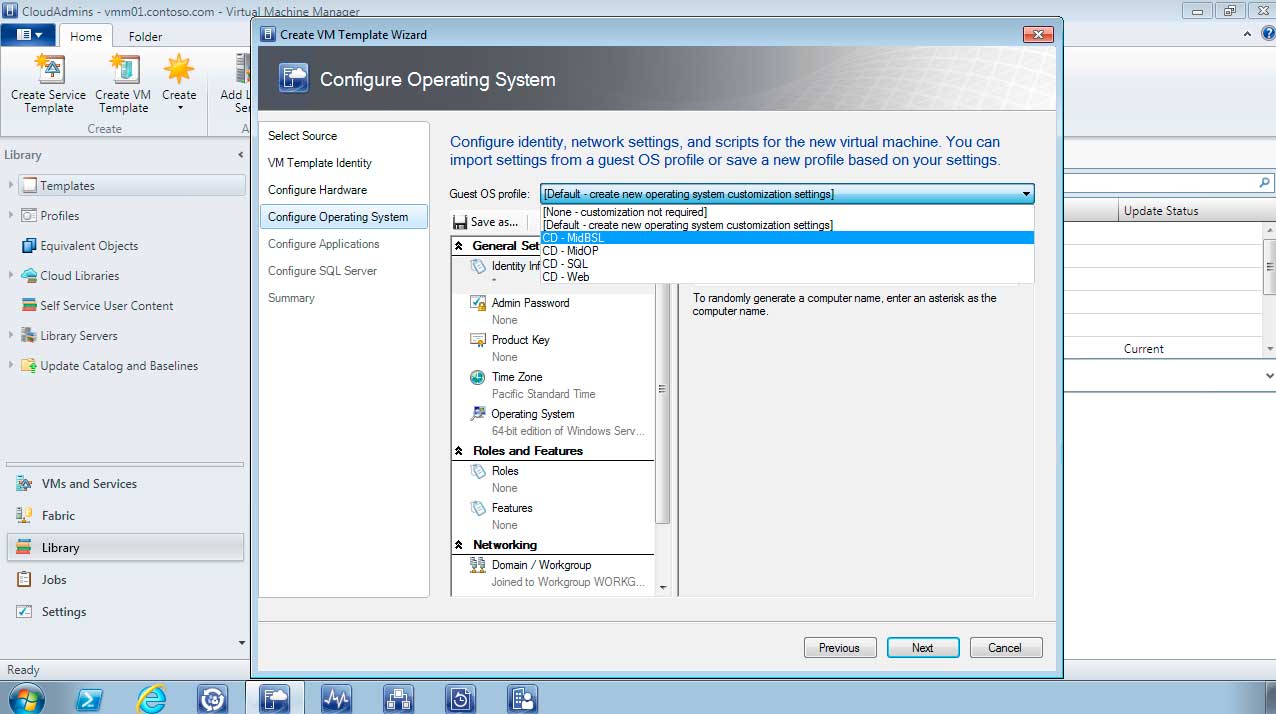Viewport: 1276px width, 714px height.
Task: Expand the Update Catalog and Baselines arrow
Action: tap(11, 365)
